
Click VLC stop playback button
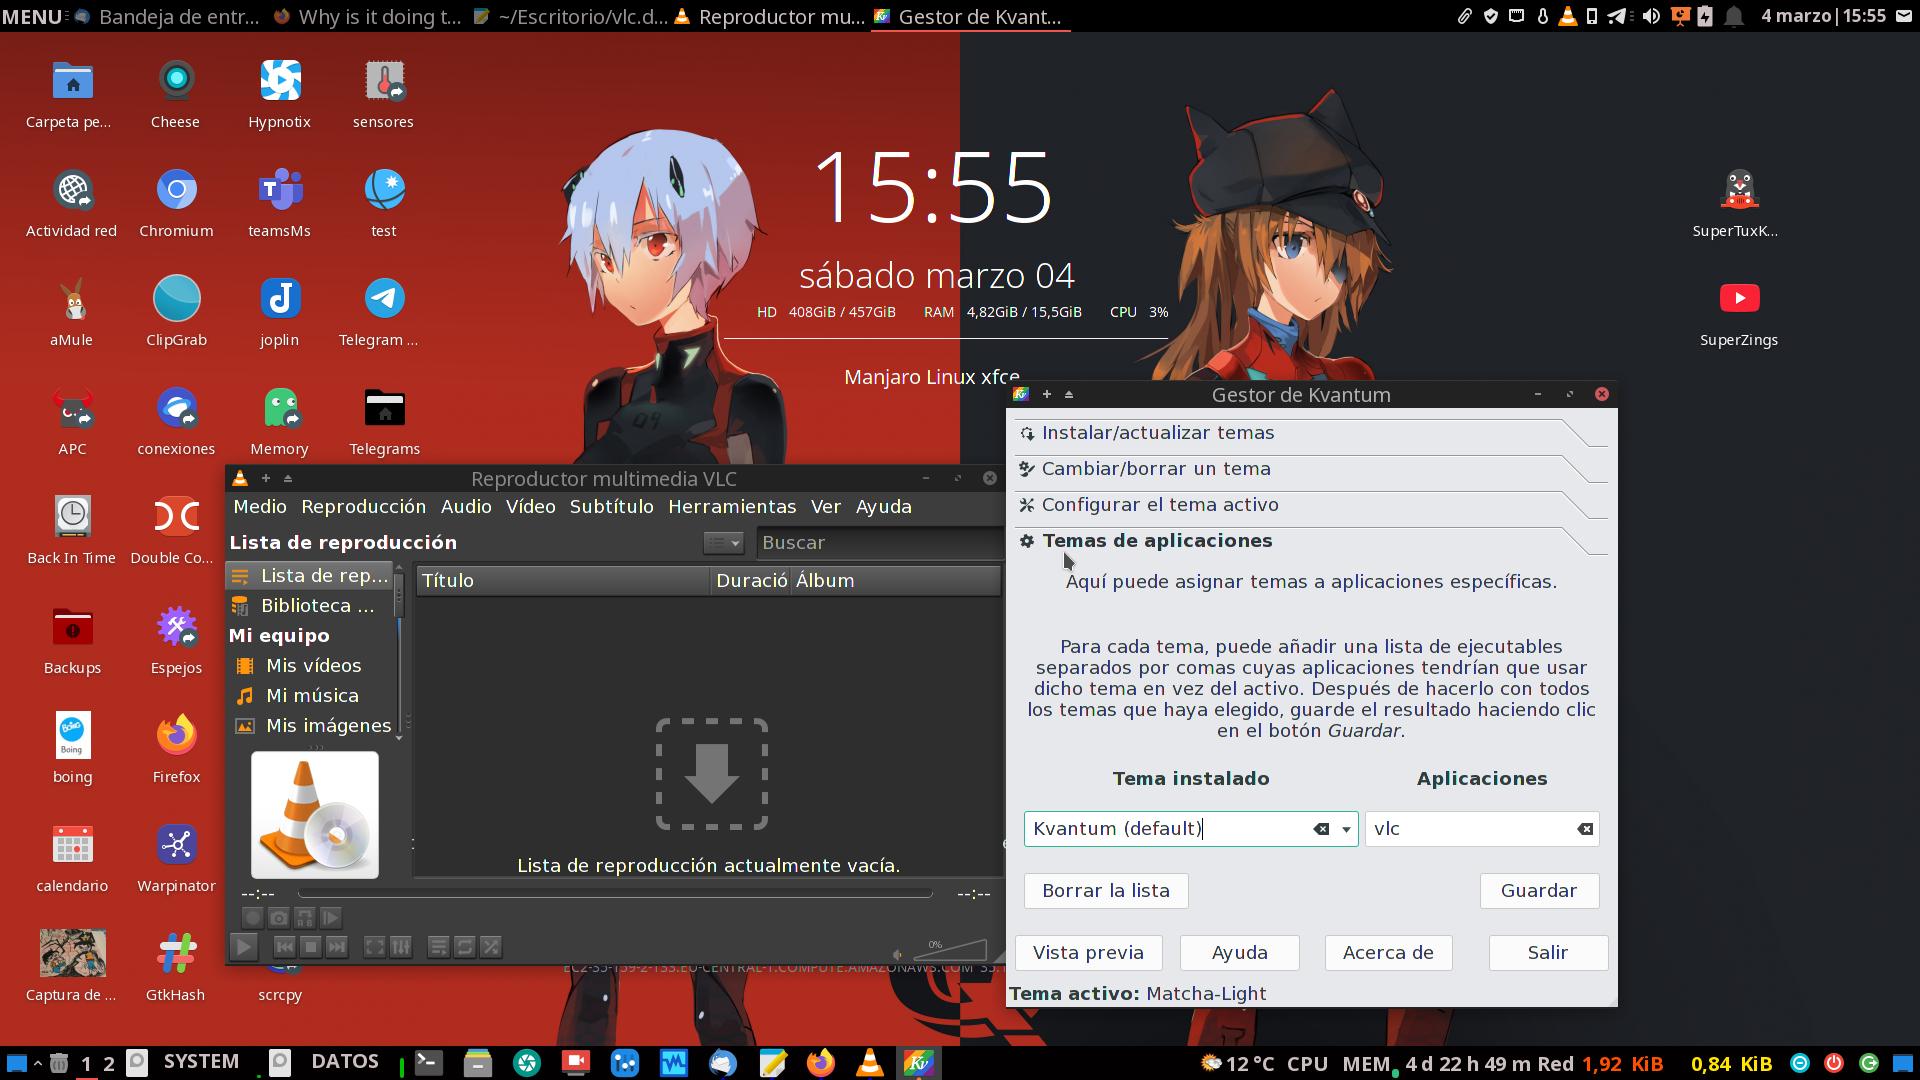311,947
